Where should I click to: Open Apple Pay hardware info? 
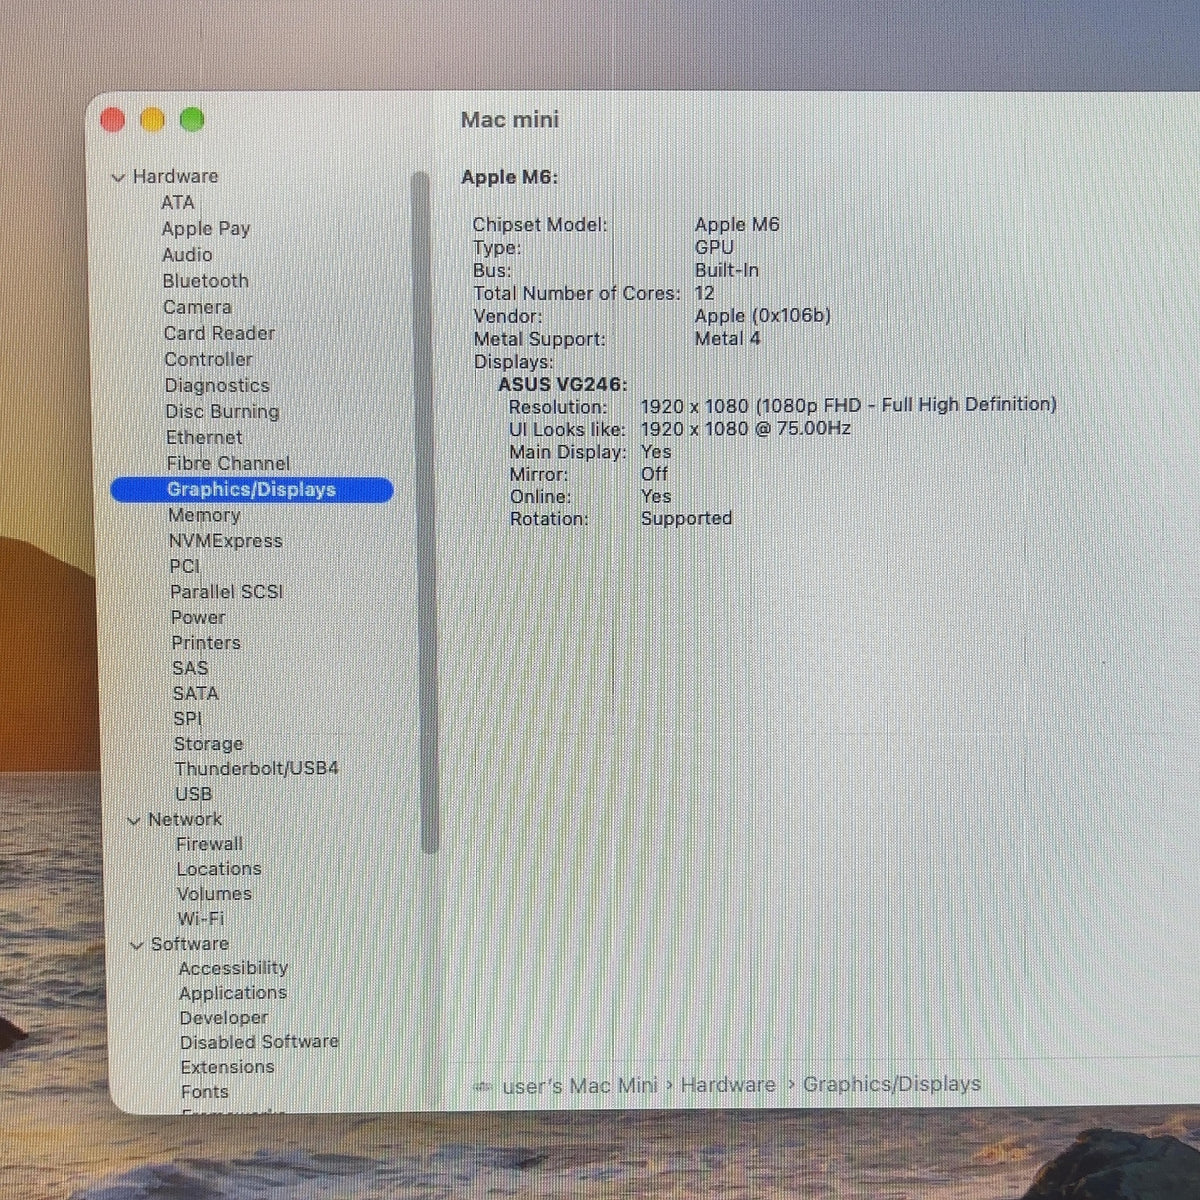206,228
